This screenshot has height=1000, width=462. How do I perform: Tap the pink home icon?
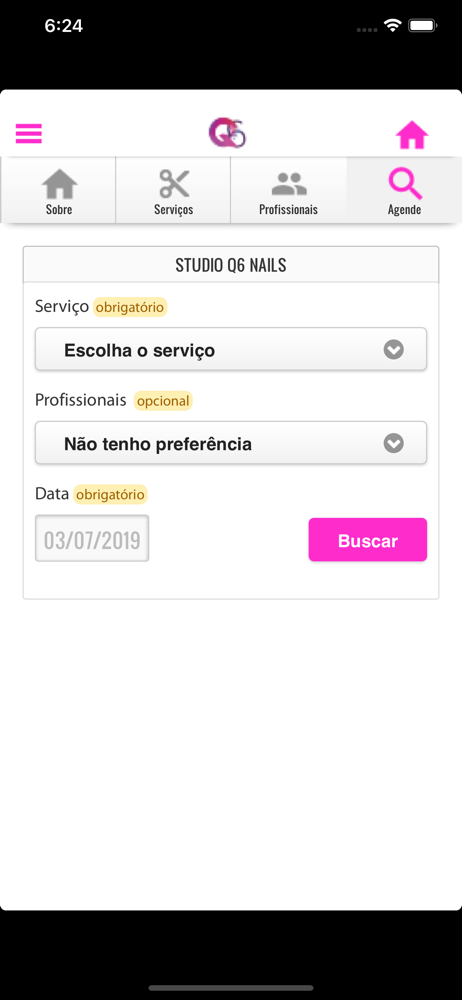pyautogui.click(x=412, y=135)
